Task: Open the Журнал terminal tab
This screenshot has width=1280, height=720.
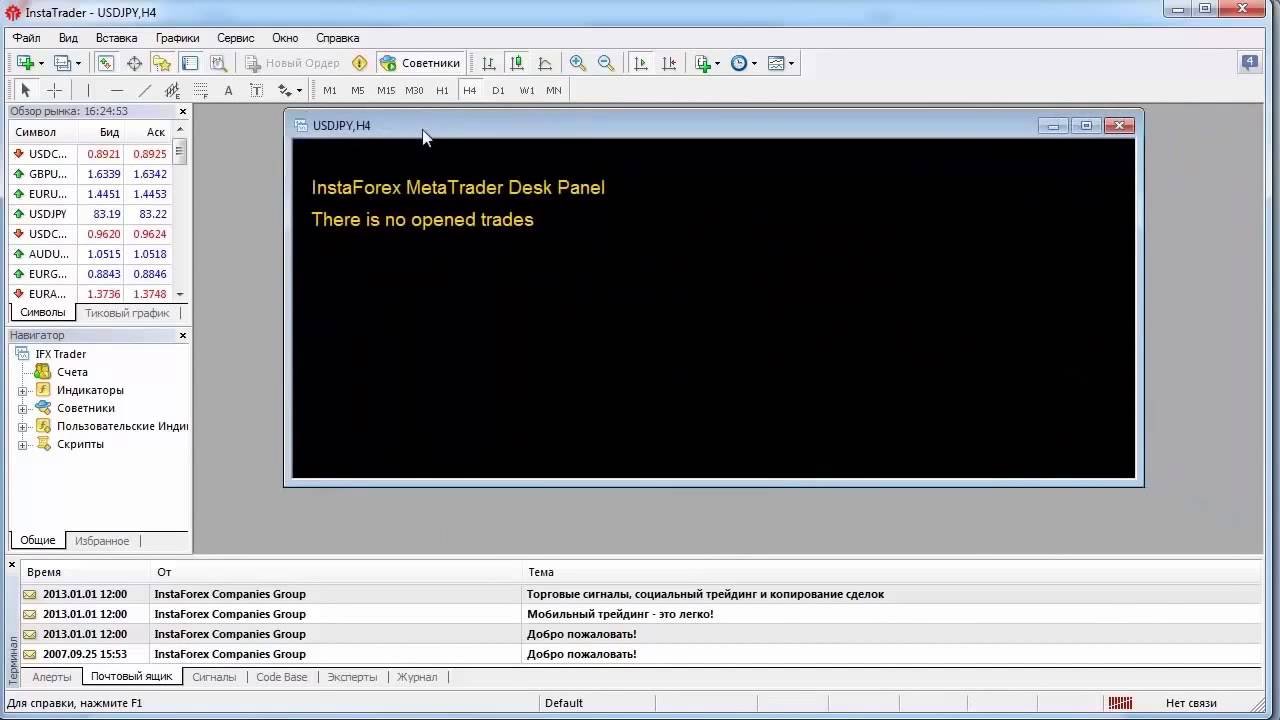Action: (x=417, y=677)
